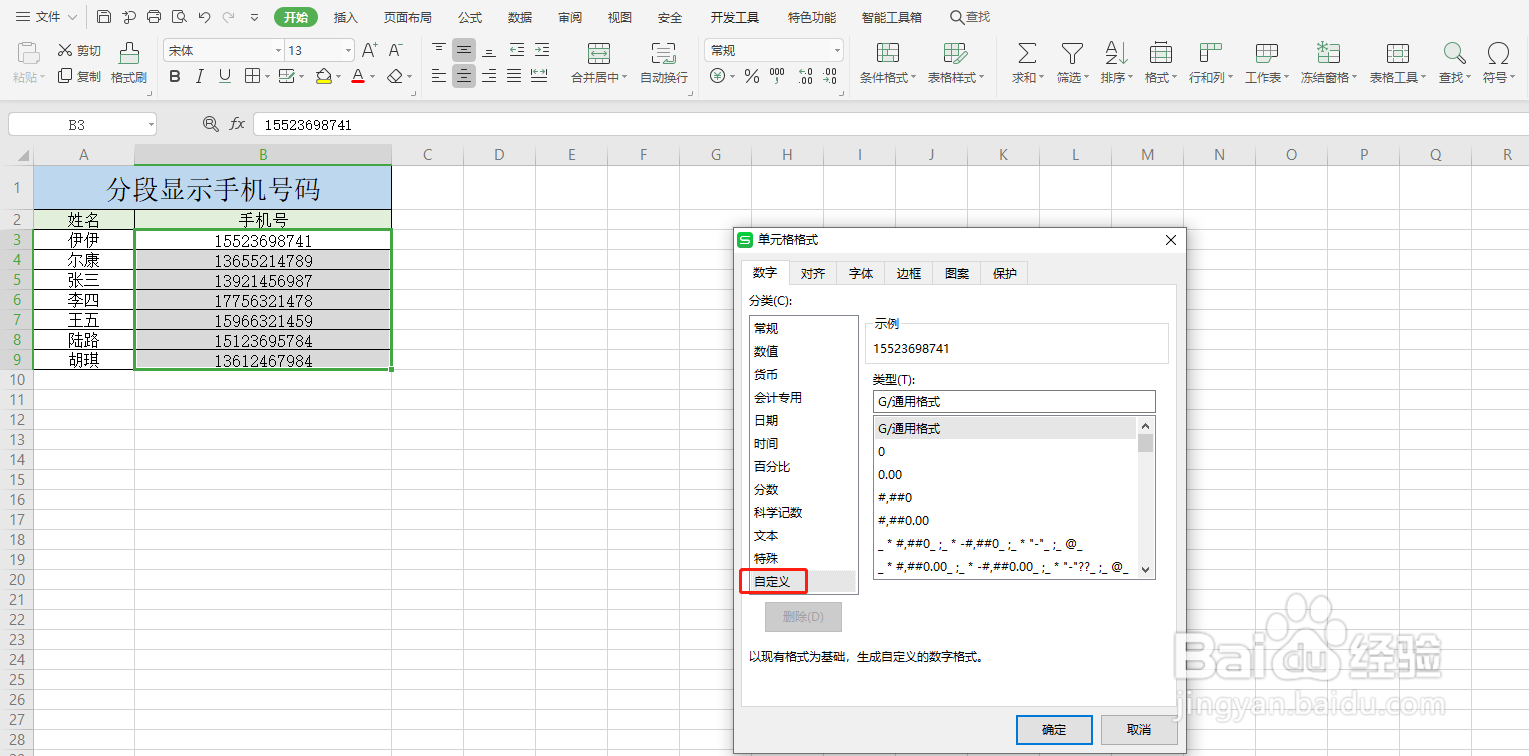1529x756 pixels.
Task: Click the Conditional Formatting (条件格式) icon
Action: point(887,53)
